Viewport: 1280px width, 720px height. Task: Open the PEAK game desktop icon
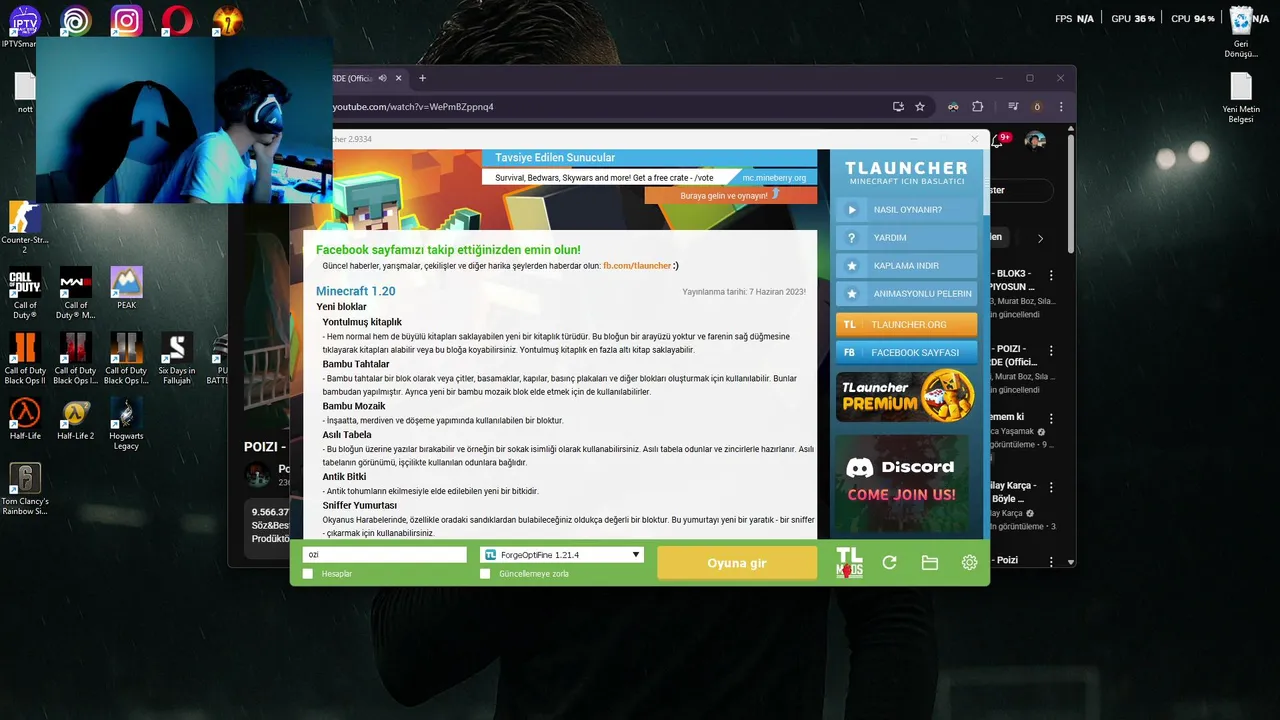point(126,287)
